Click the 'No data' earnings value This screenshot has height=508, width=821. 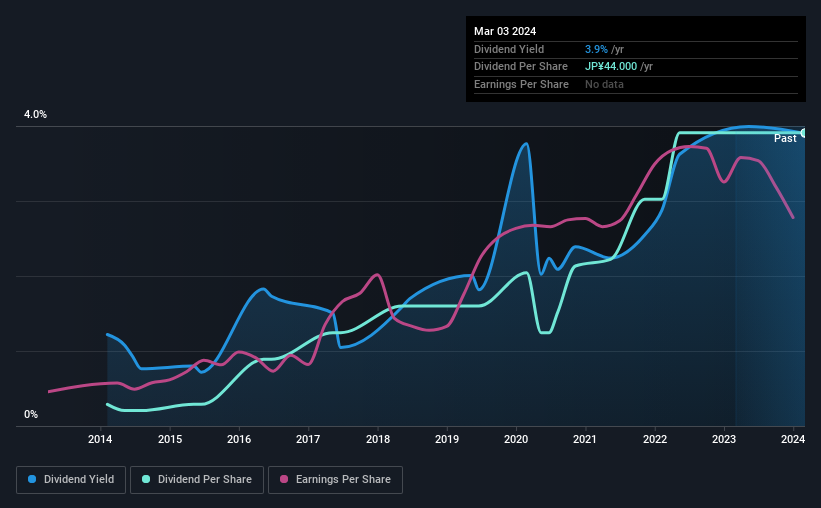pos(604,84)
